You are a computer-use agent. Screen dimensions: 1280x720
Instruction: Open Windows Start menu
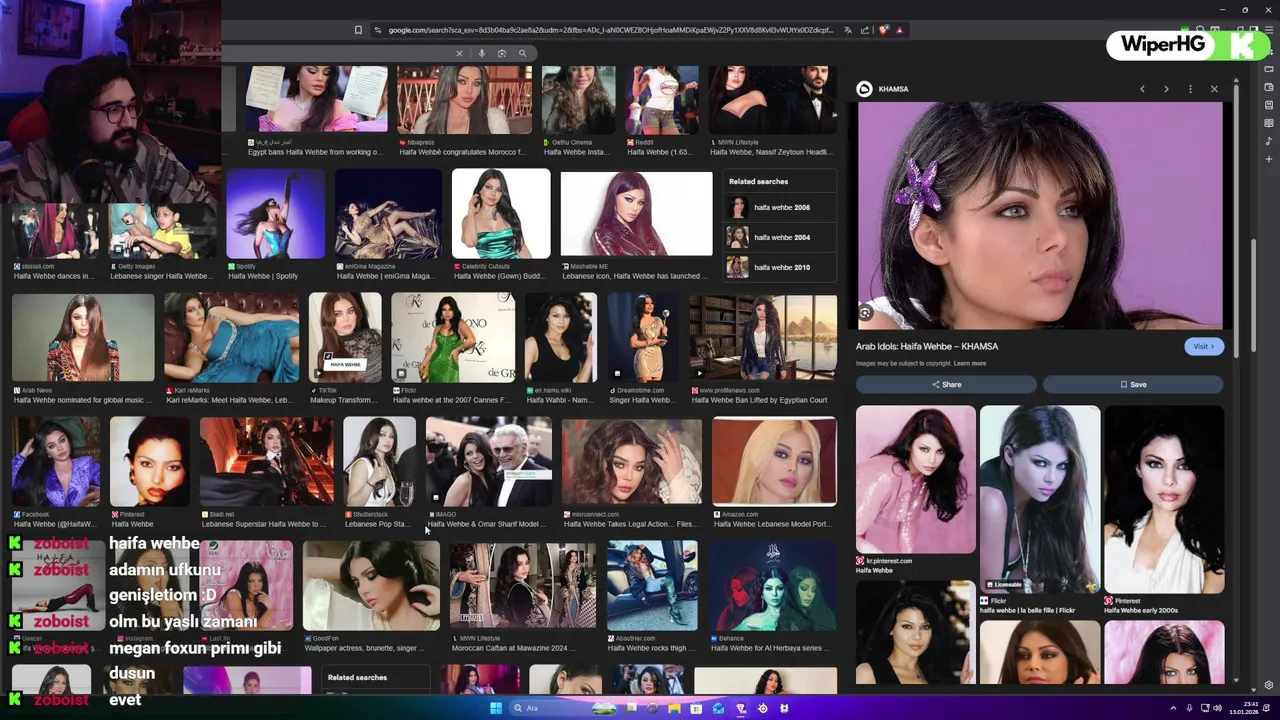click(x=495, y=708)
